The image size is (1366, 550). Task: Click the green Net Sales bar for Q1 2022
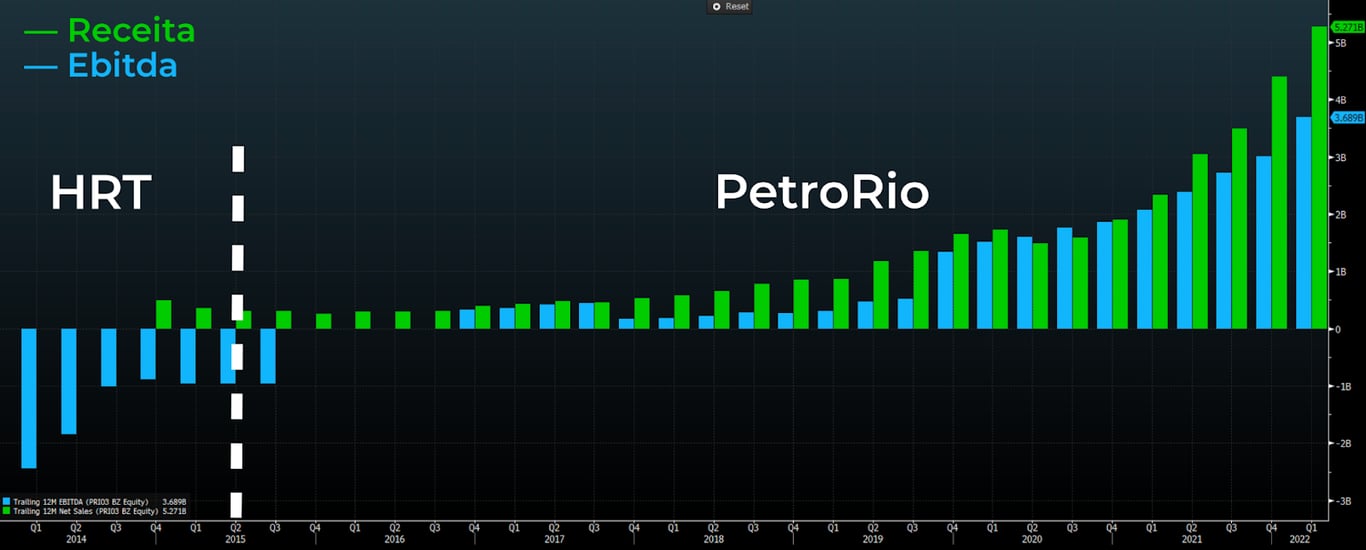1319,177
